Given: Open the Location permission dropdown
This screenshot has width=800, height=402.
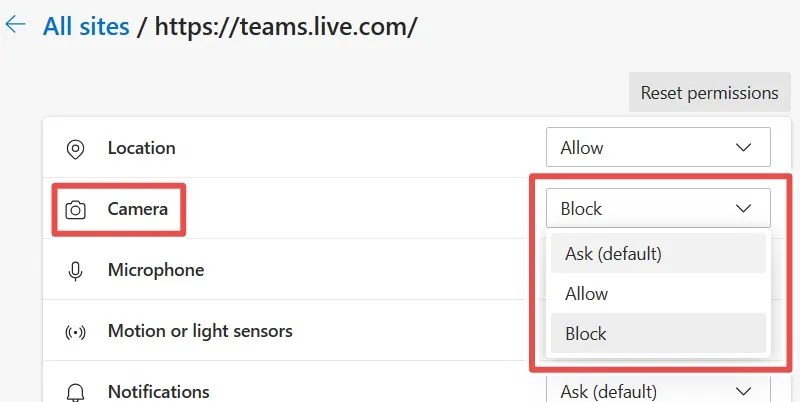Looking at the screenshot, I should [x=658, y=148].
